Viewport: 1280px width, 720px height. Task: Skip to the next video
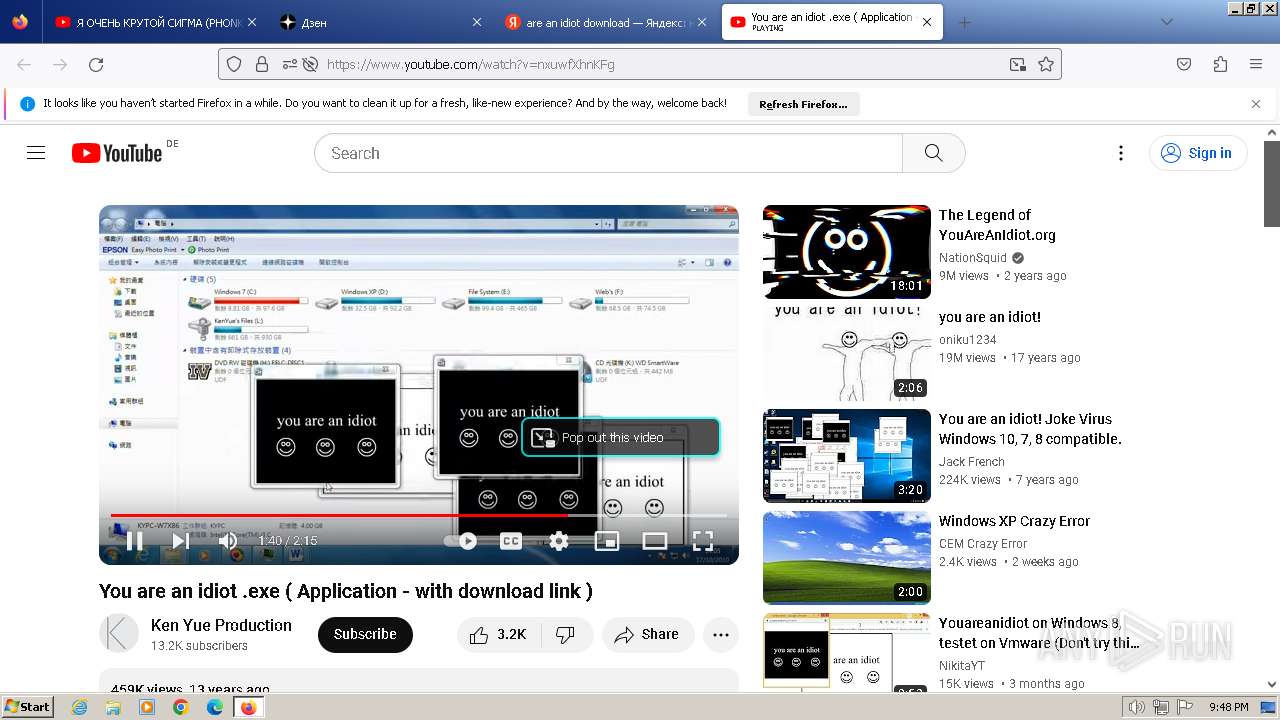click(181, 541)
